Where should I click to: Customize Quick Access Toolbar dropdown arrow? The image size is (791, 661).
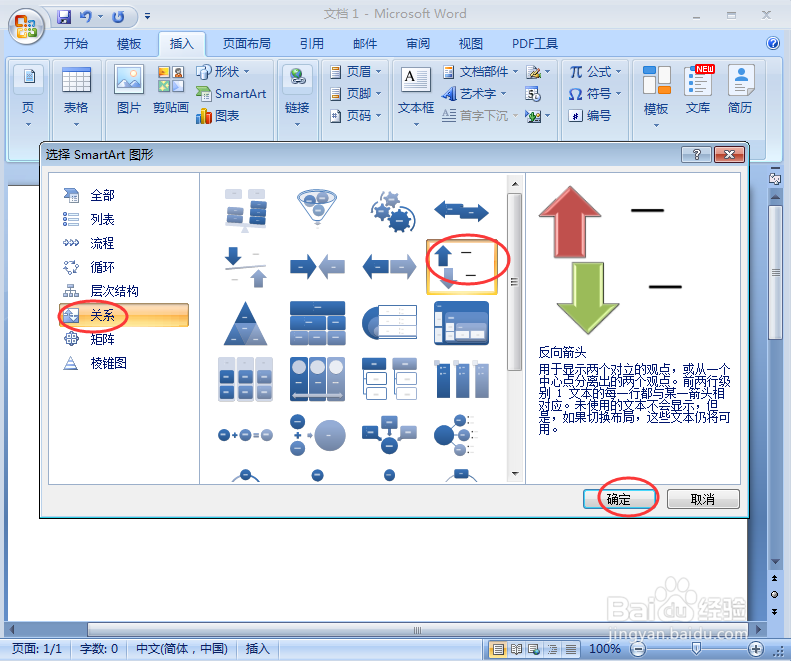[147, 17]
